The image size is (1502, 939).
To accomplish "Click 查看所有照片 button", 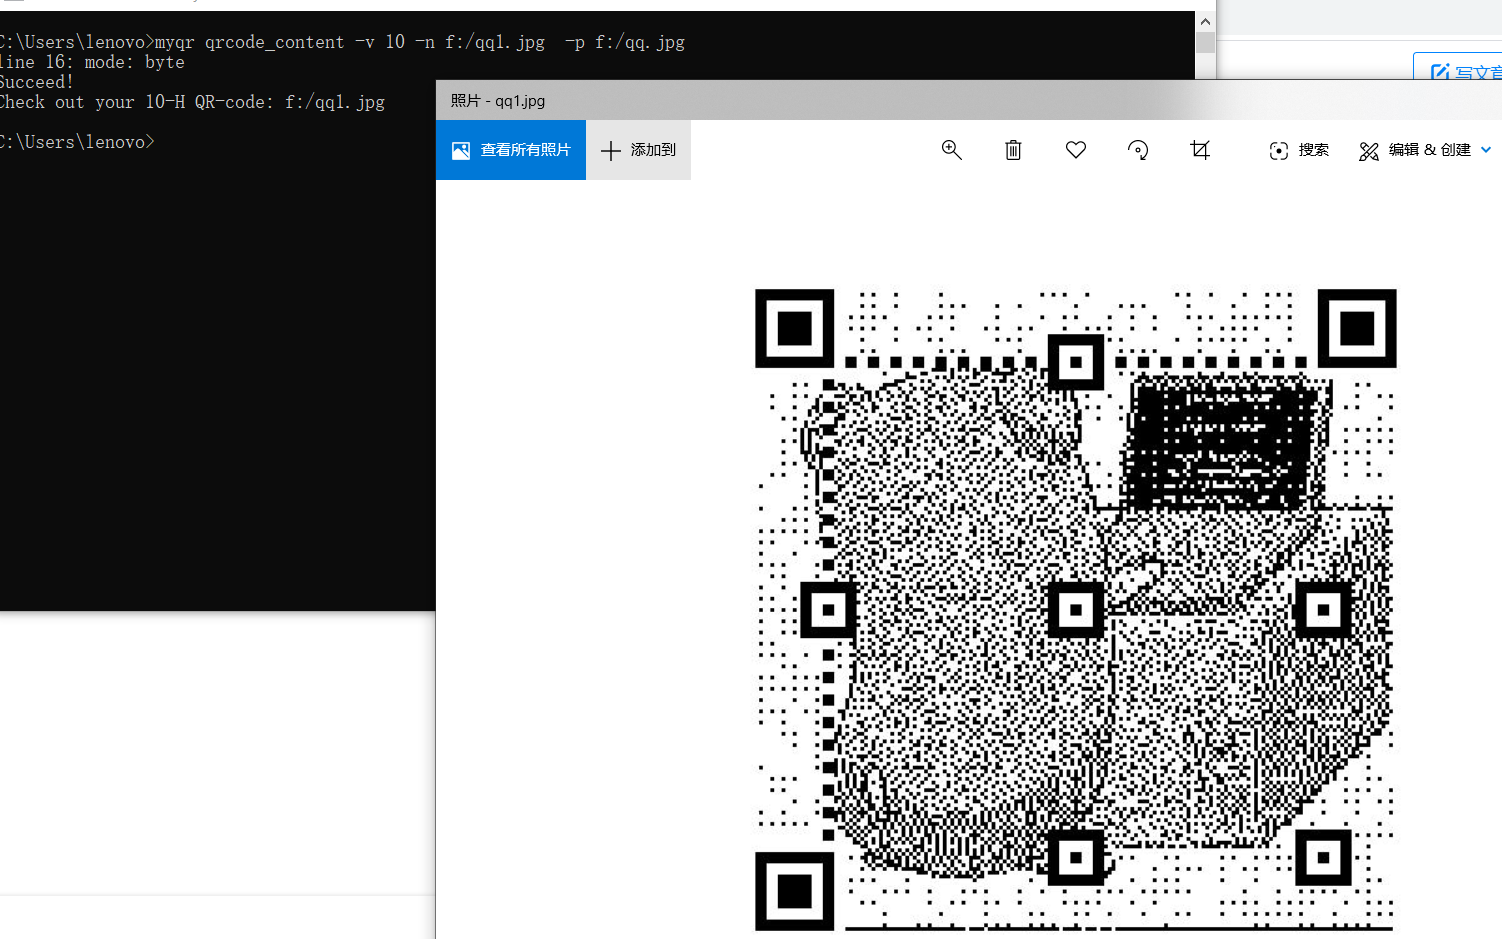I will 511,150.
